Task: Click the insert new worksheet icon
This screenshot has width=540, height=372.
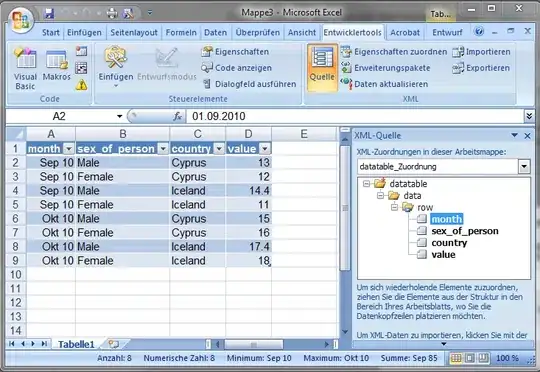Action: [114, 344]
